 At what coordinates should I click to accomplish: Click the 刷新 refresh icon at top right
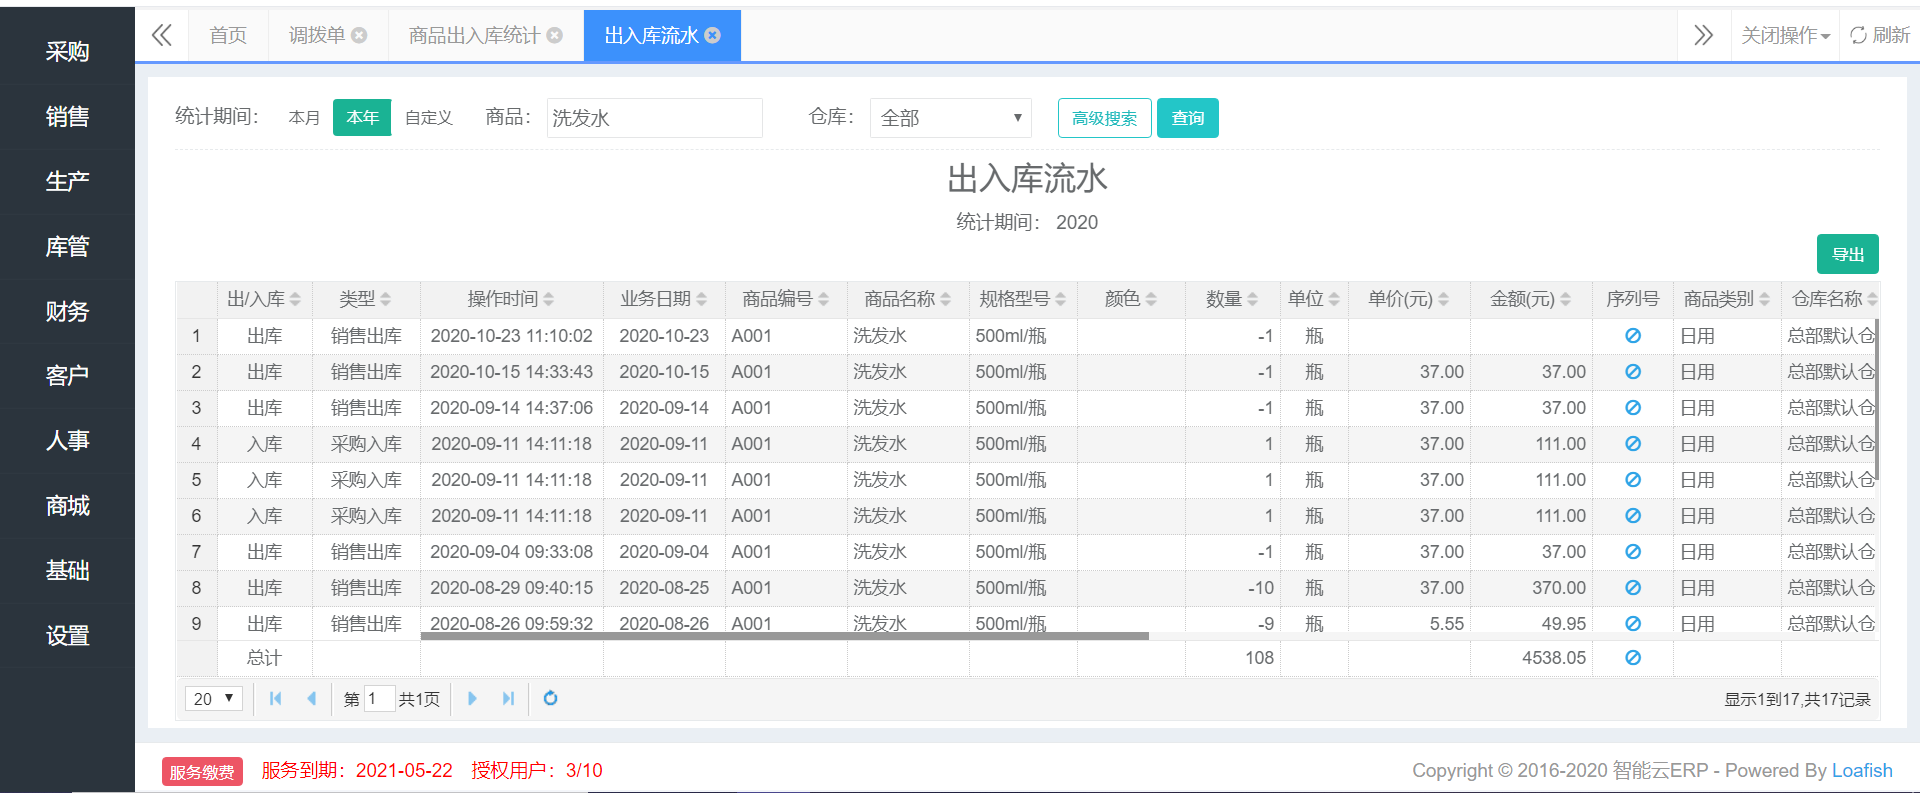click(x=1858, y=35)
